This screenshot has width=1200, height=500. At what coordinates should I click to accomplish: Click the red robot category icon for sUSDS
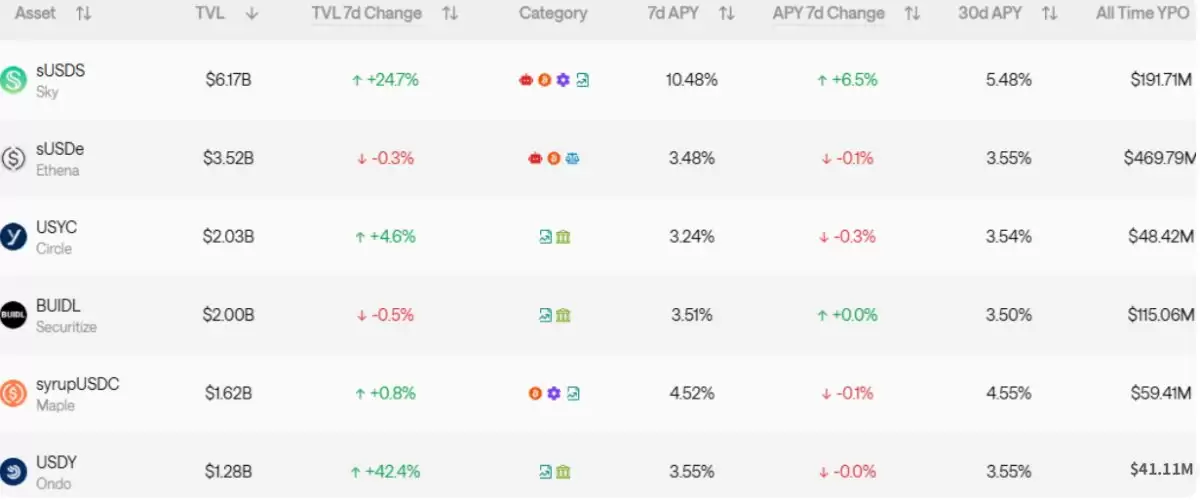pos(526,80)
